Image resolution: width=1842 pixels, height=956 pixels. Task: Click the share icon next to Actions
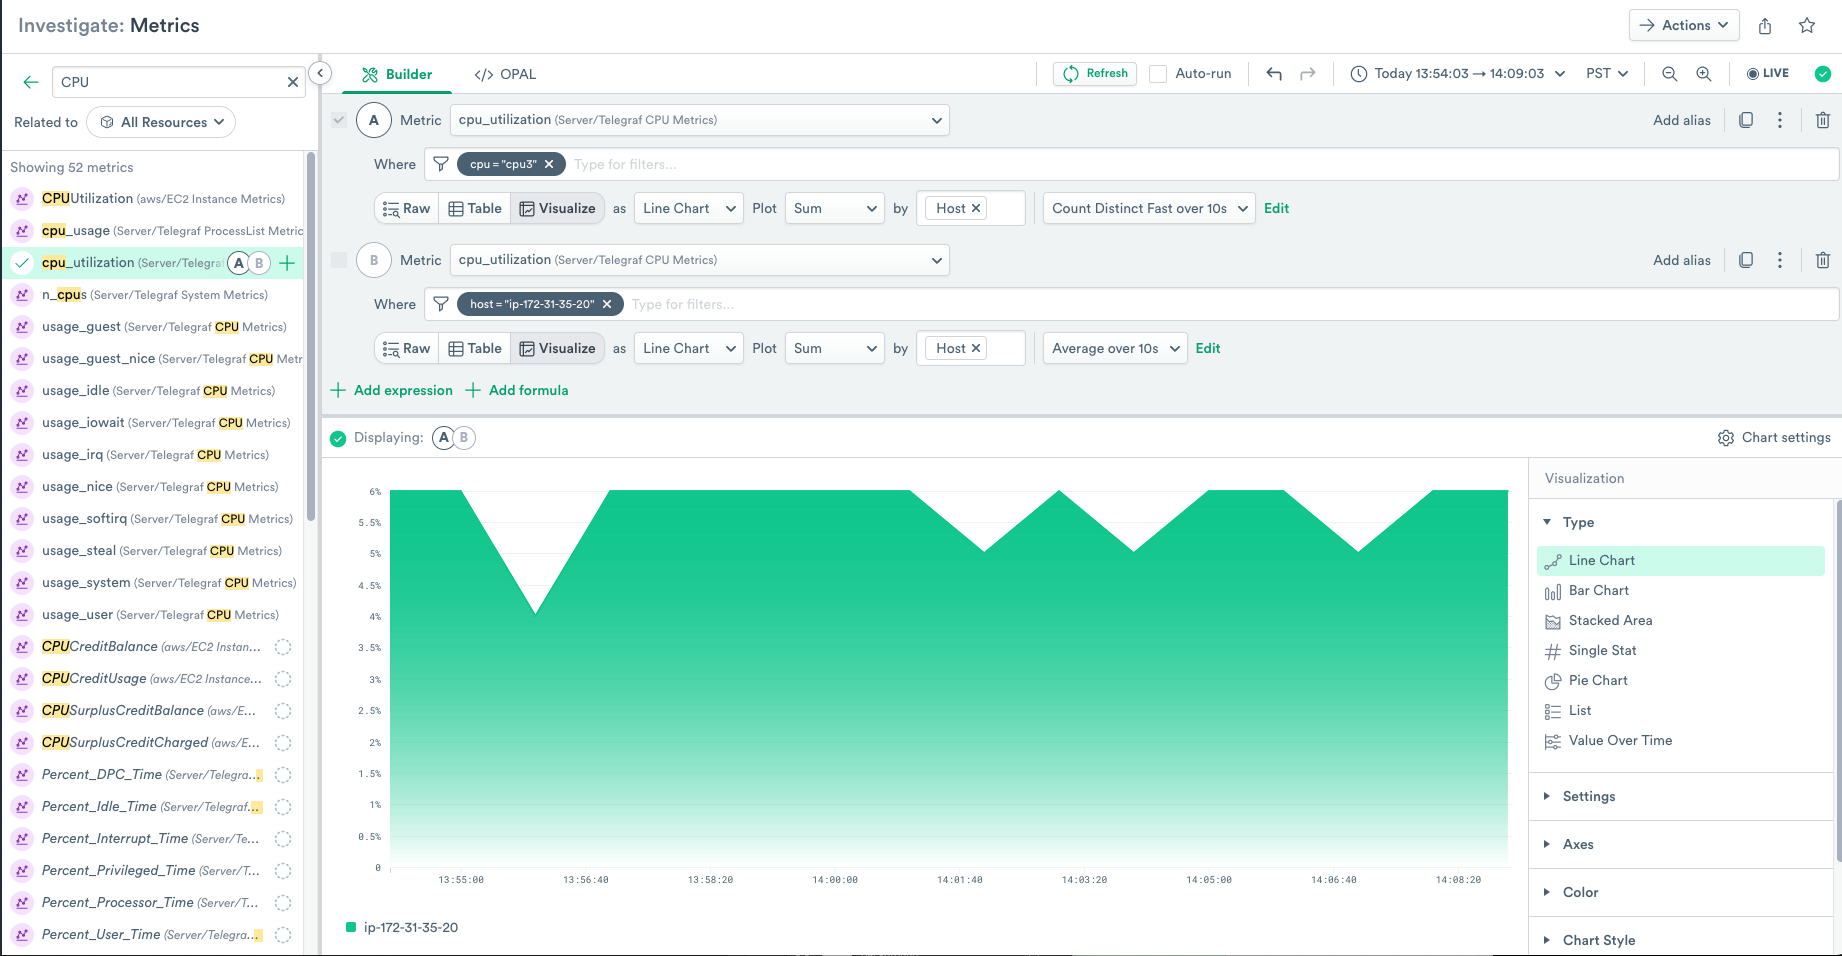point(1765,26)
